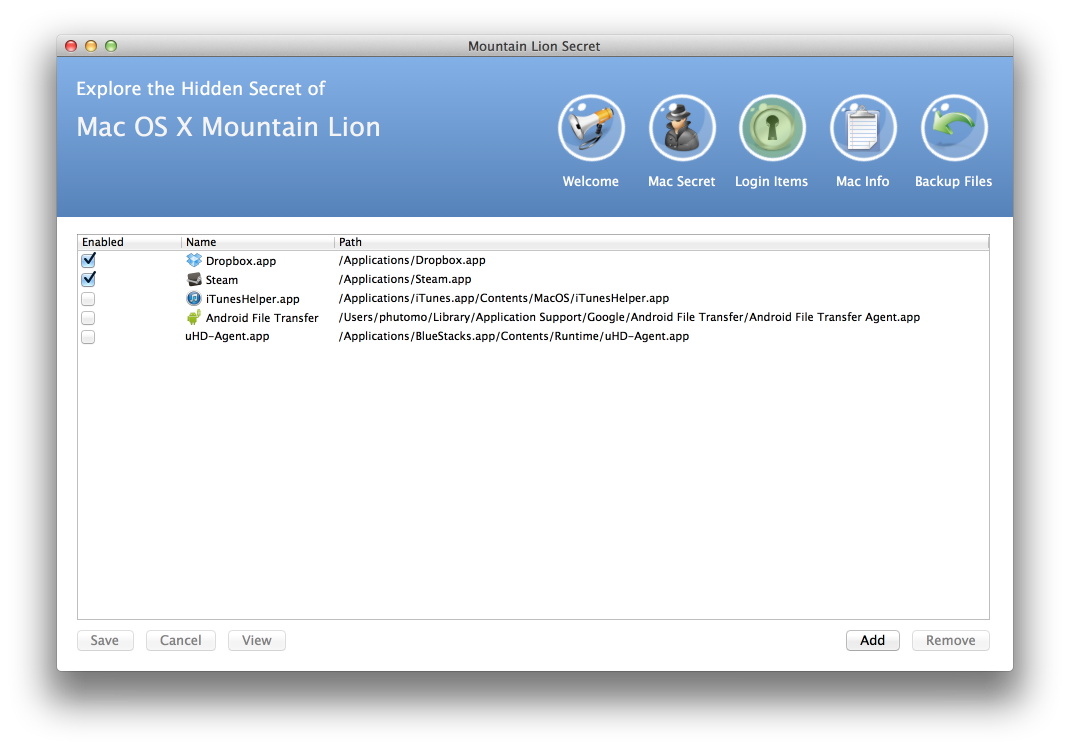This screenshot has height=750, width=1070.
Task: Click the iTunesHelper.app path text
Action: [x=504, y=298]
